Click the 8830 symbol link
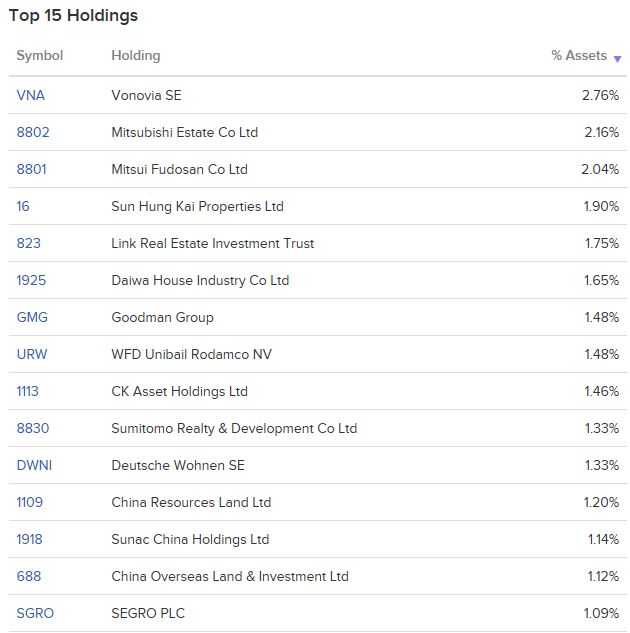Viewport: 630px width, 633px height. 33,428
